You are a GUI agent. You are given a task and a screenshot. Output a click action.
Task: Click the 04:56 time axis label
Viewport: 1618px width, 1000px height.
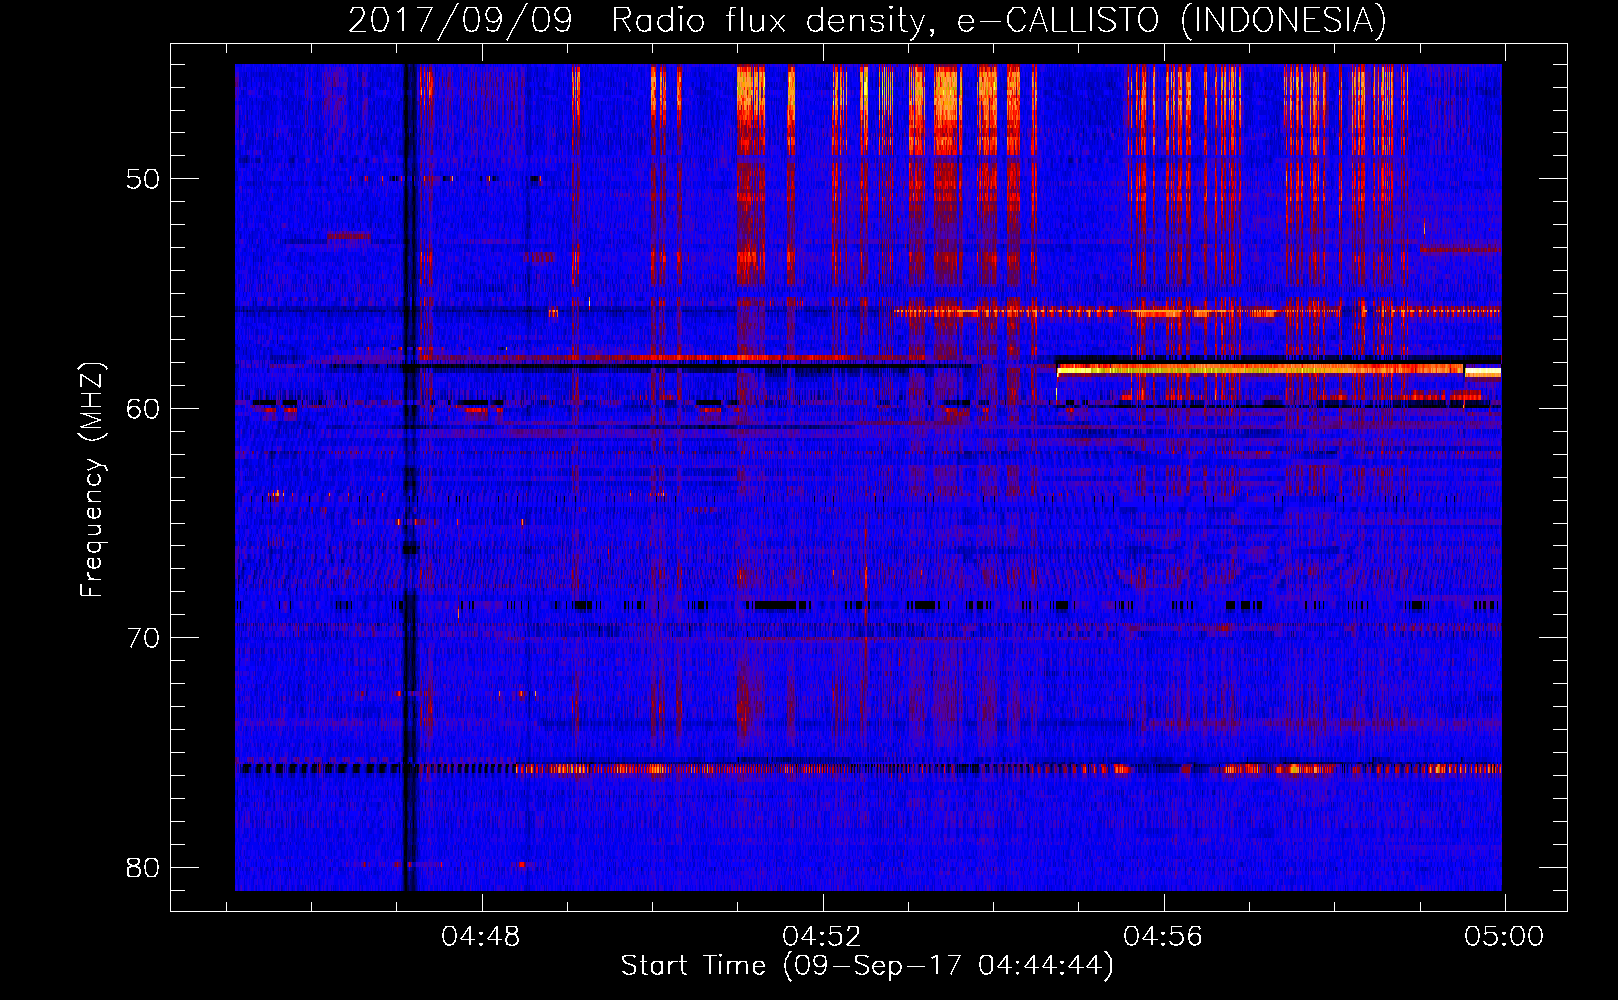point(1163,937)
